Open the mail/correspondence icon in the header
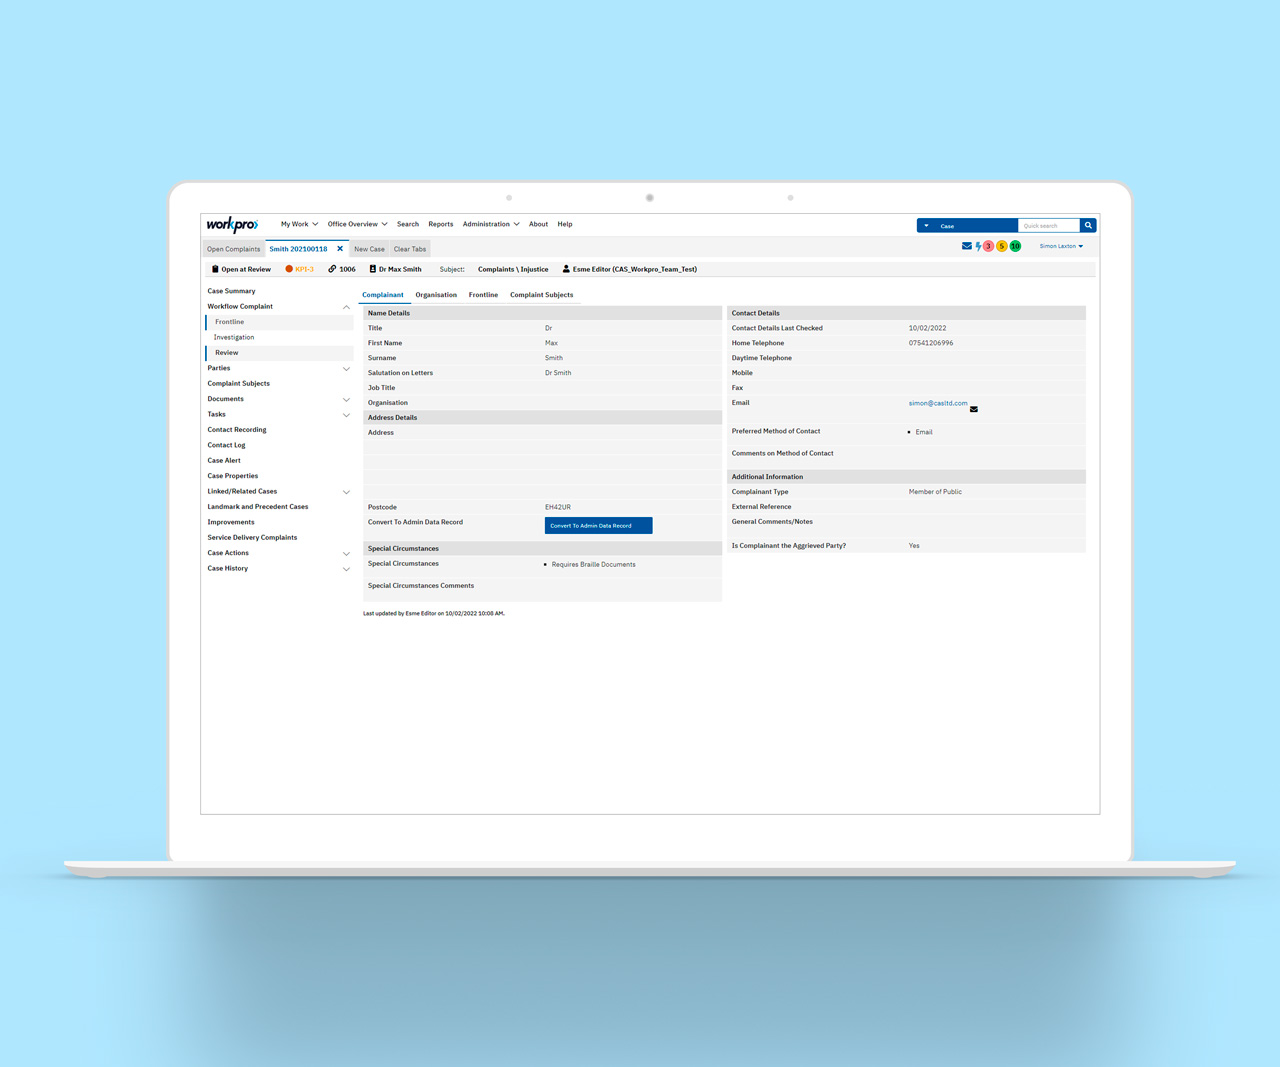Viewport: 1280px width, 1067px height. [964, 245]
